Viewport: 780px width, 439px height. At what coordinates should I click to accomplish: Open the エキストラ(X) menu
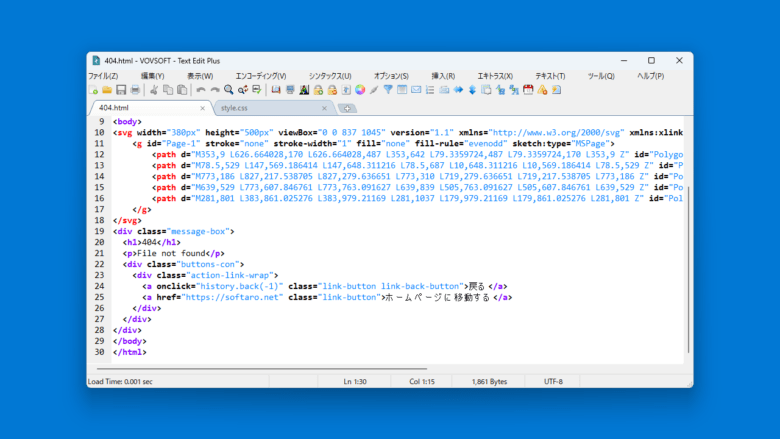[x=495, y=76]
